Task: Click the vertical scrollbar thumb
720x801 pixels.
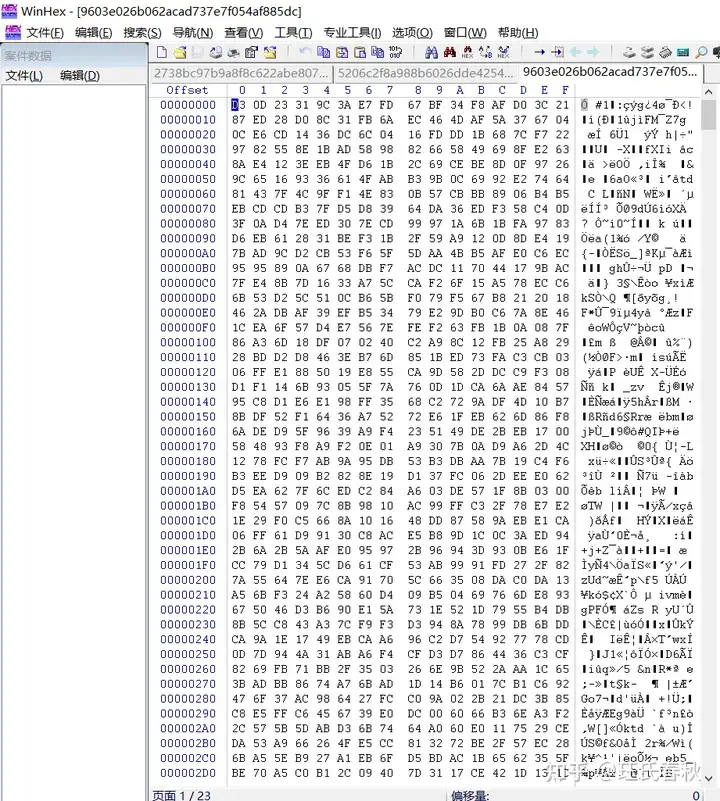Action: (x=708, y=114)
